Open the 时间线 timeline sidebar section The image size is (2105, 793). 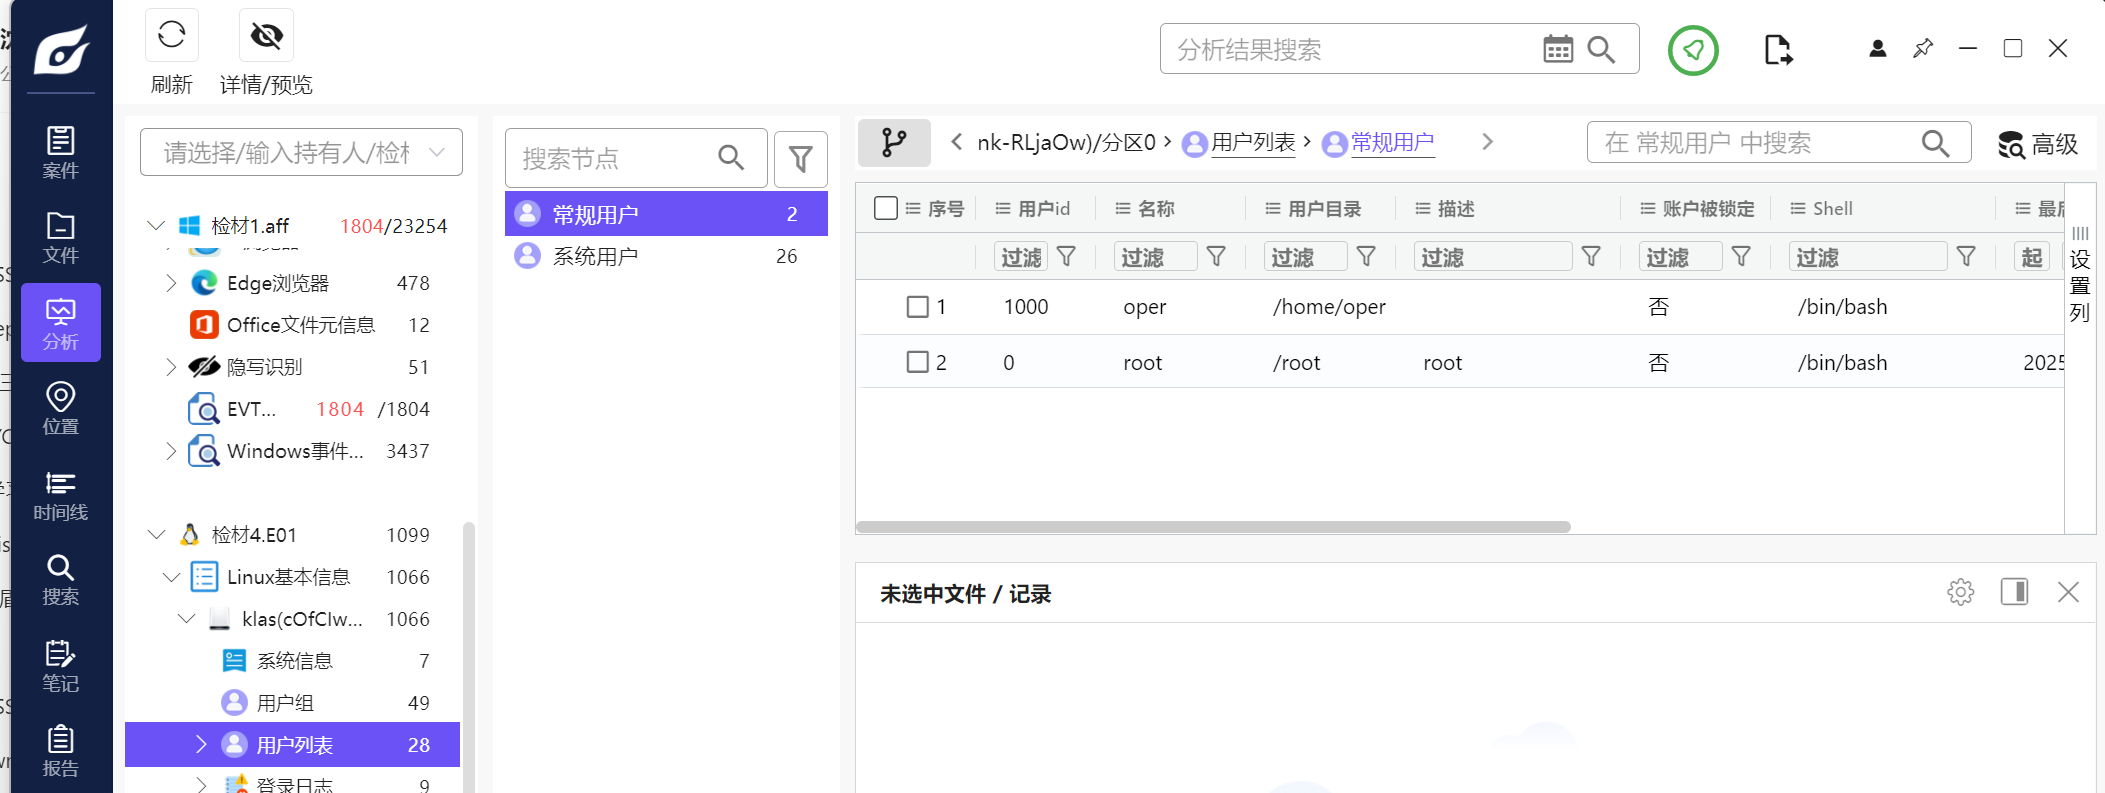(x=60, y=496)
